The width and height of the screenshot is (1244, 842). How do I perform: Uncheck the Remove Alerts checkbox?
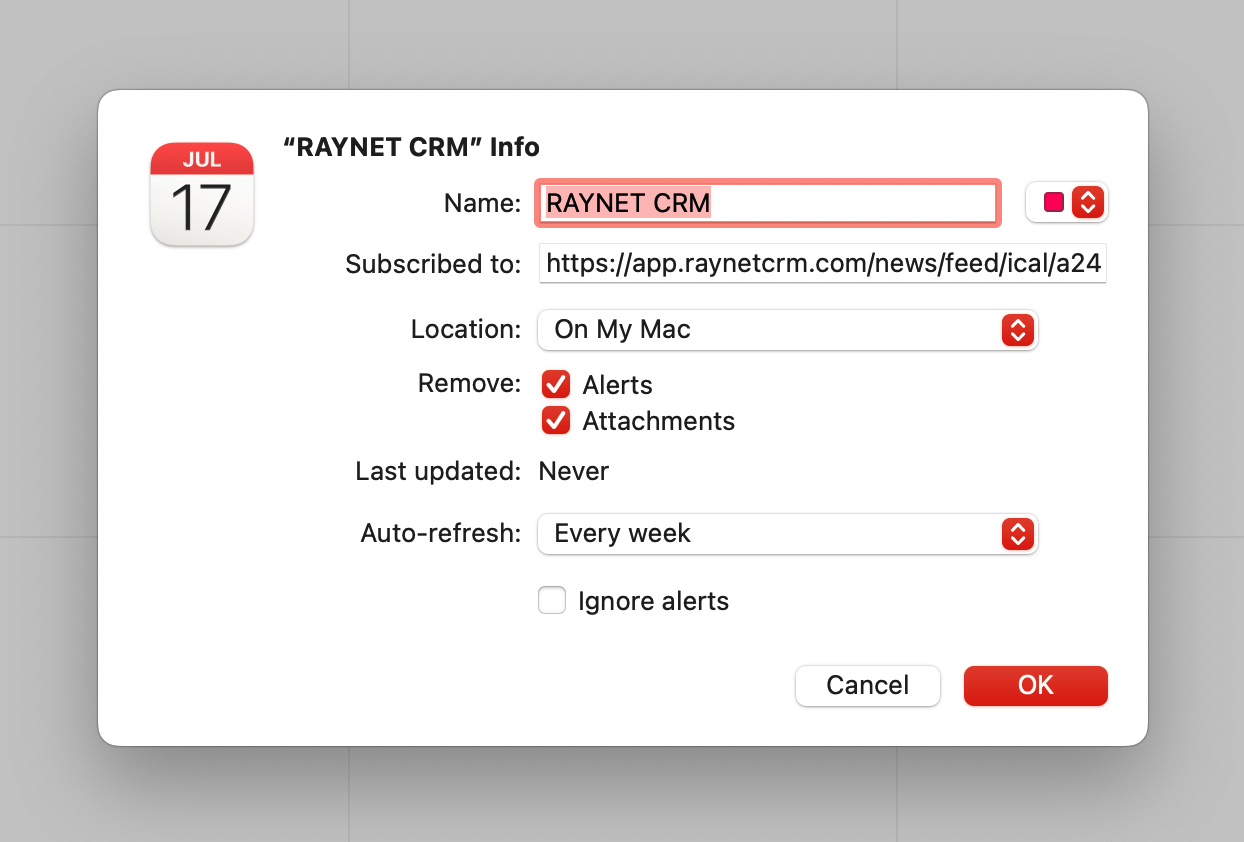pyautogui.click(x=556, y=385)
